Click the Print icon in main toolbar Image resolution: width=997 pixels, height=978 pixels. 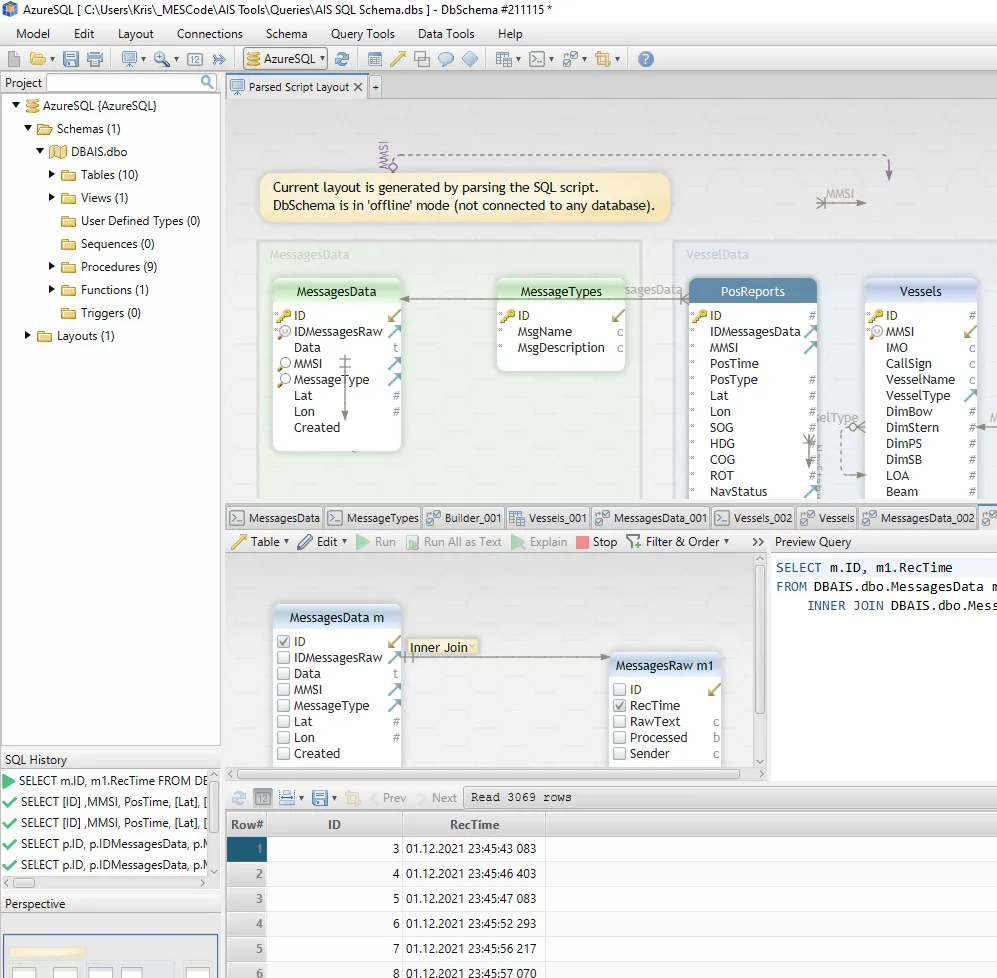click(x=95, y=59)
